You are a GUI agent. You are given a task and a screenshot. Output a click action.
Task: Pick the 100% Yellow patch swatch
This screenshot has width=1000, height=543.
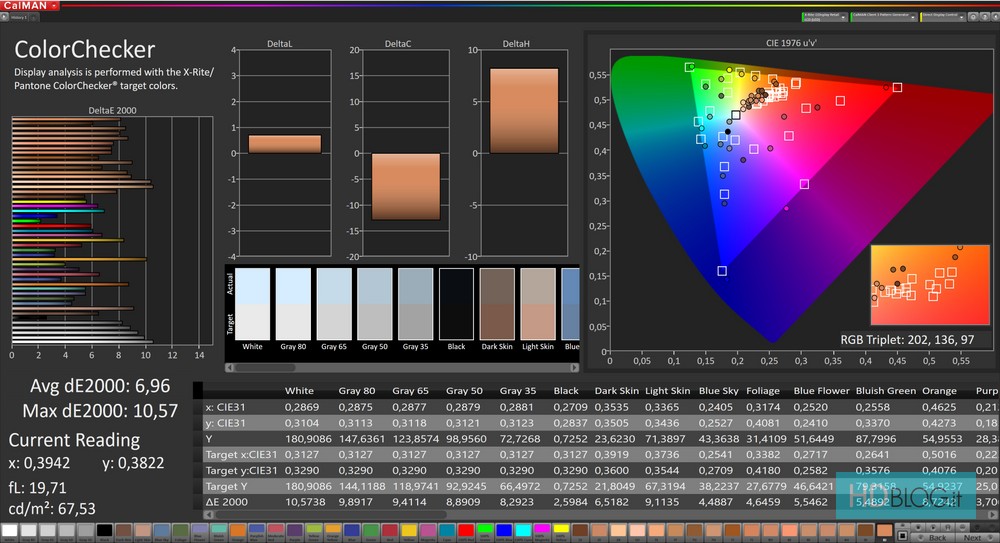pos(559,530)
